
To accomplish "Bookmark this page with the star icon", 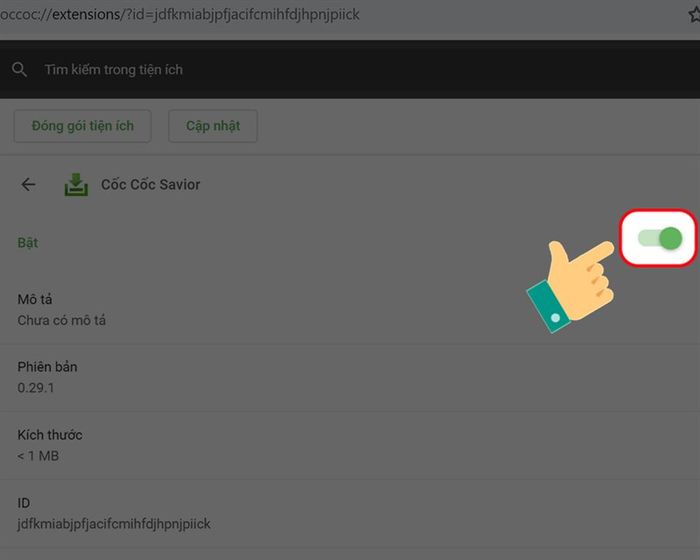I will [x=694, y=14].
